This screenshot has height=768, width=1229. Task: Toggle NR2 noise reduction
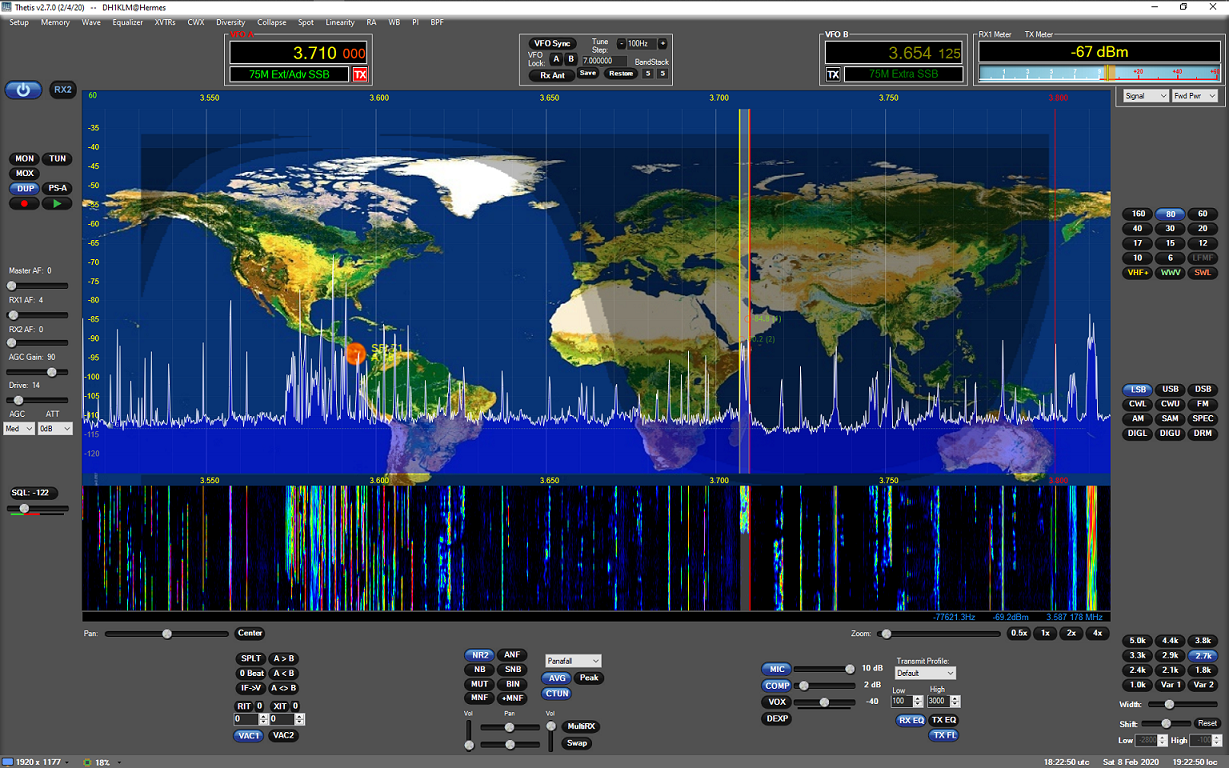tap(479, 655)
